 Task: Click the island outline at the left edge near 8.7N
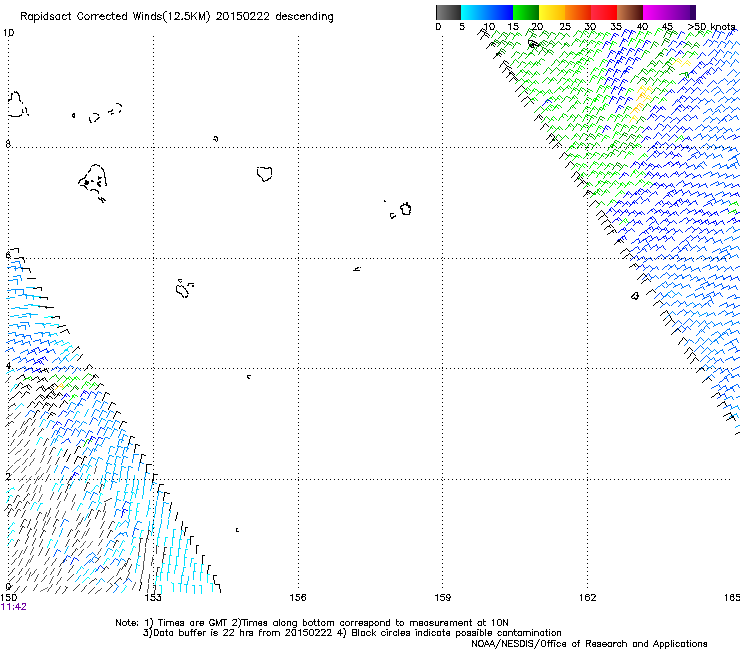pos(17,104)
